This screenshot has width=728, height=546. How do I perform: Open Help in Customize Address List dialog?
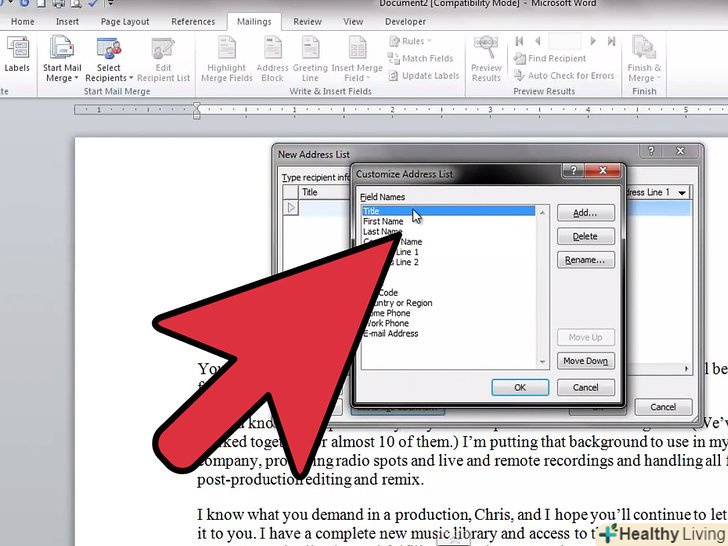(x=574, y=170)
